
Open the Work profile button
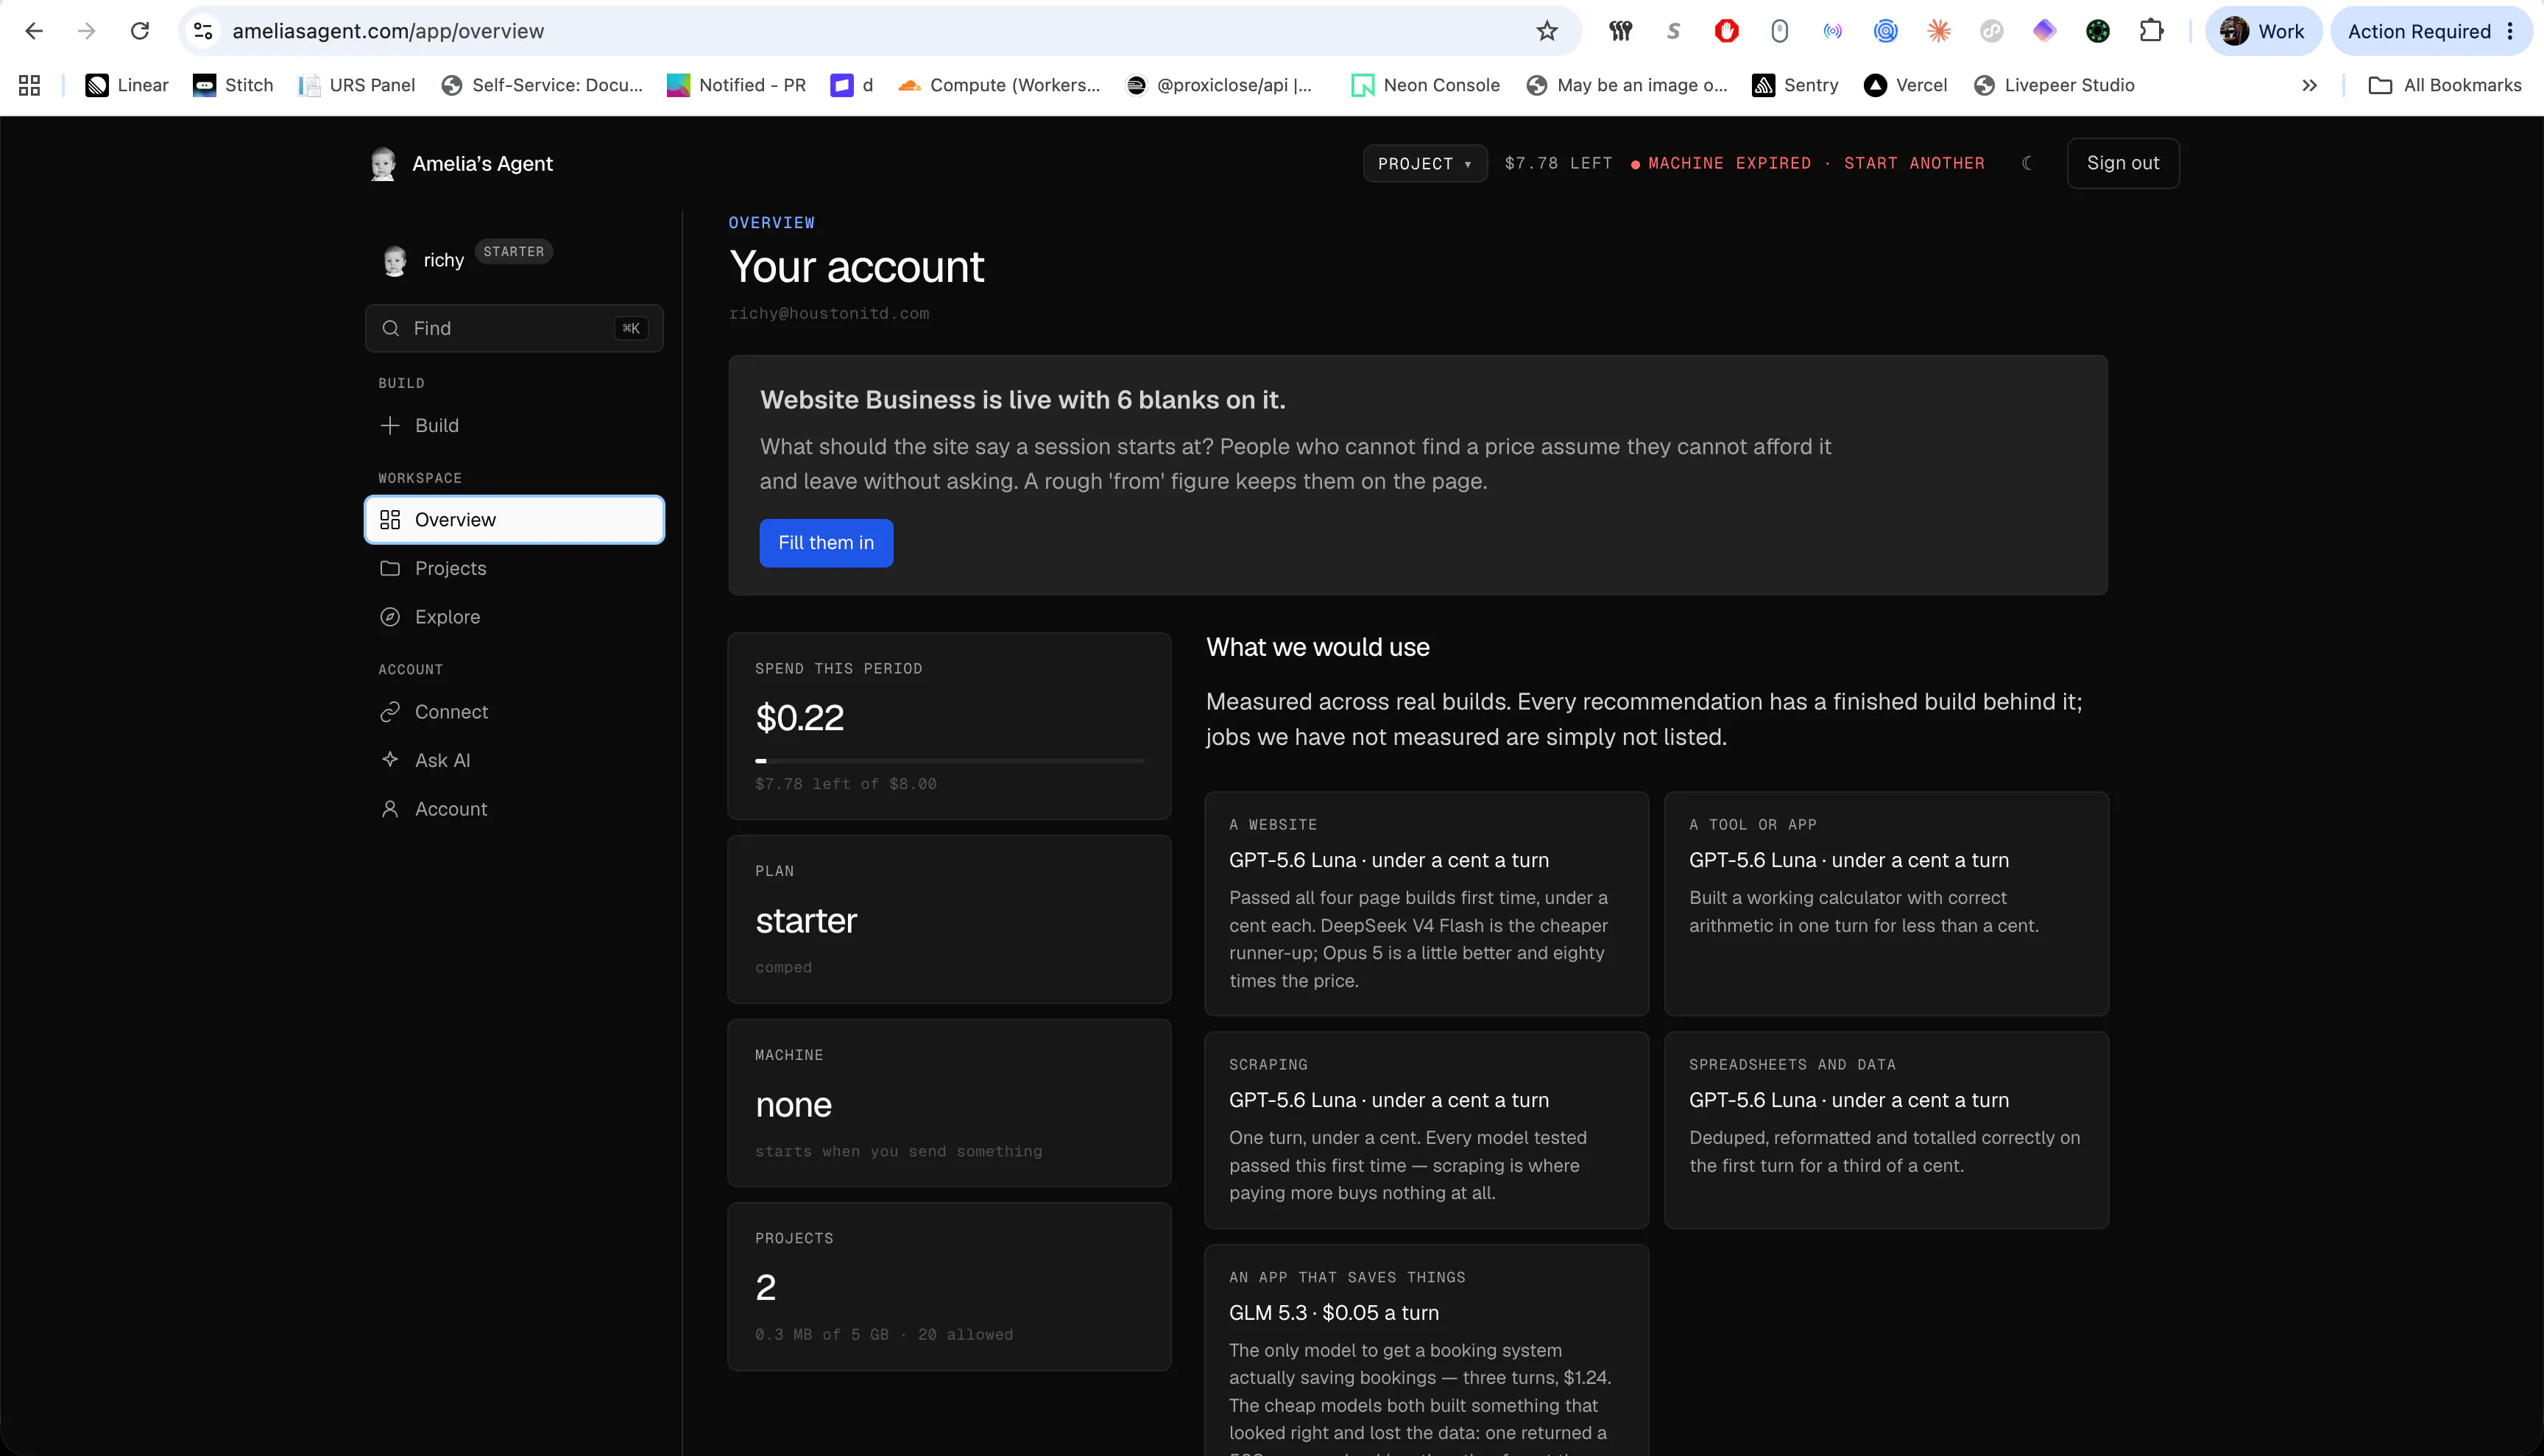click(2262, 31)
